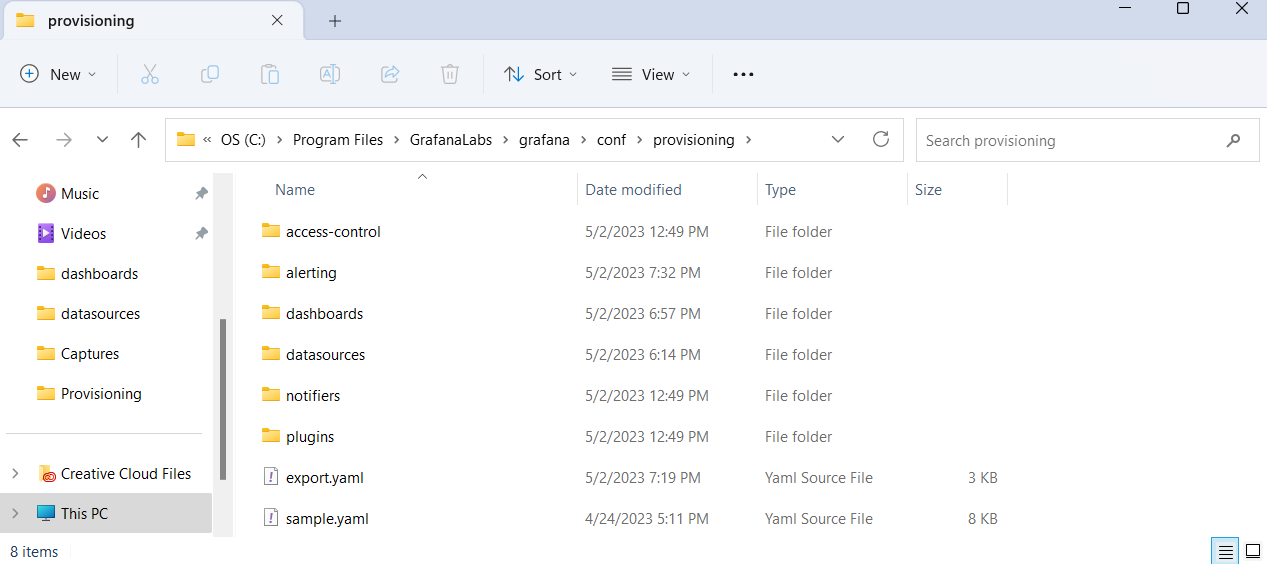The height and width of the screenshot is (564, 1267).
Task: Click Program Files in address path
Action: tap(338, 140)
